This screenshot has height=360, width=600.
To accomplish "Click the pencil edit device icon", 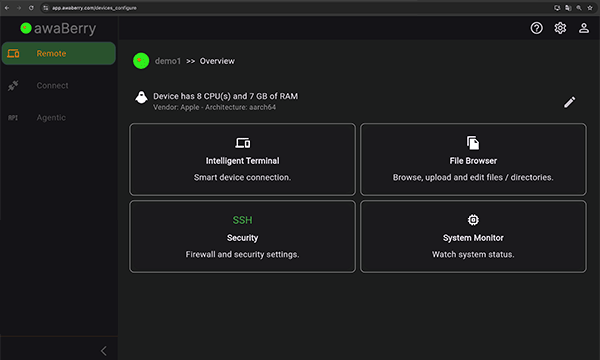I will 569,102.
